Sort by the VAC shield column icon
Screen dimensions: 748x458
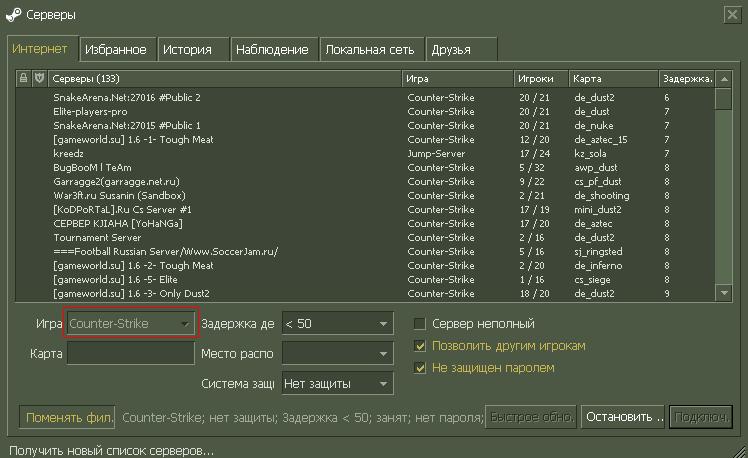tap(40, 78)
